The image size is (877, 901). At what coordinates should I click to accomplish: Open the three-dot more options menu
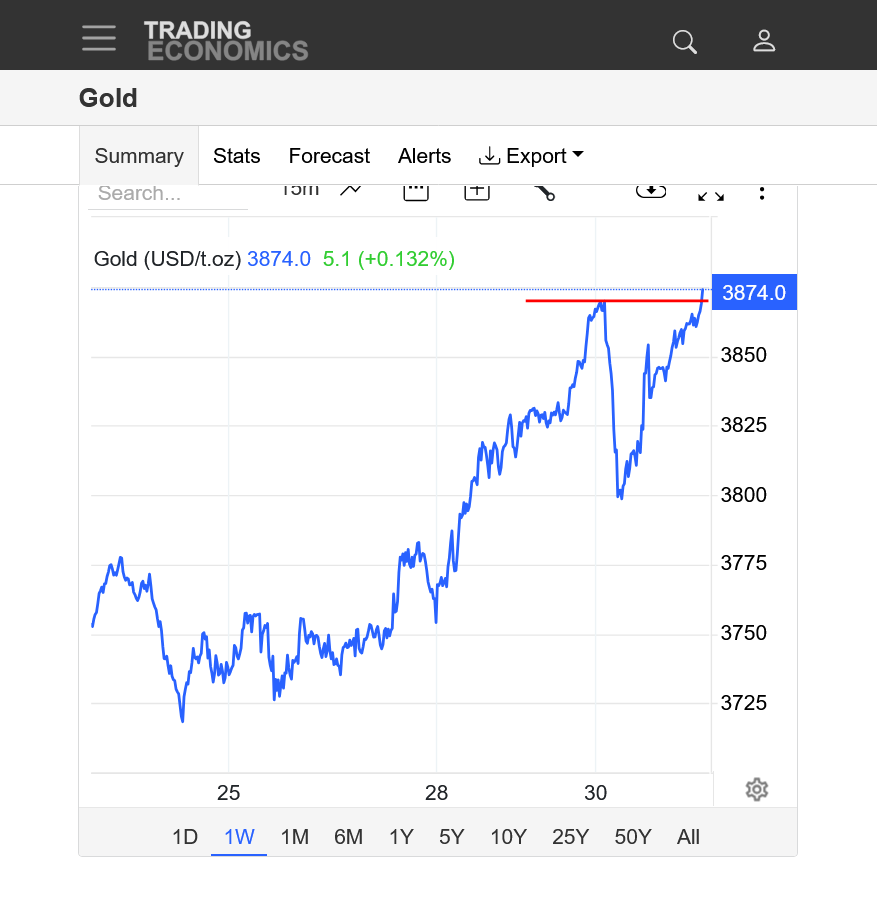762,192
